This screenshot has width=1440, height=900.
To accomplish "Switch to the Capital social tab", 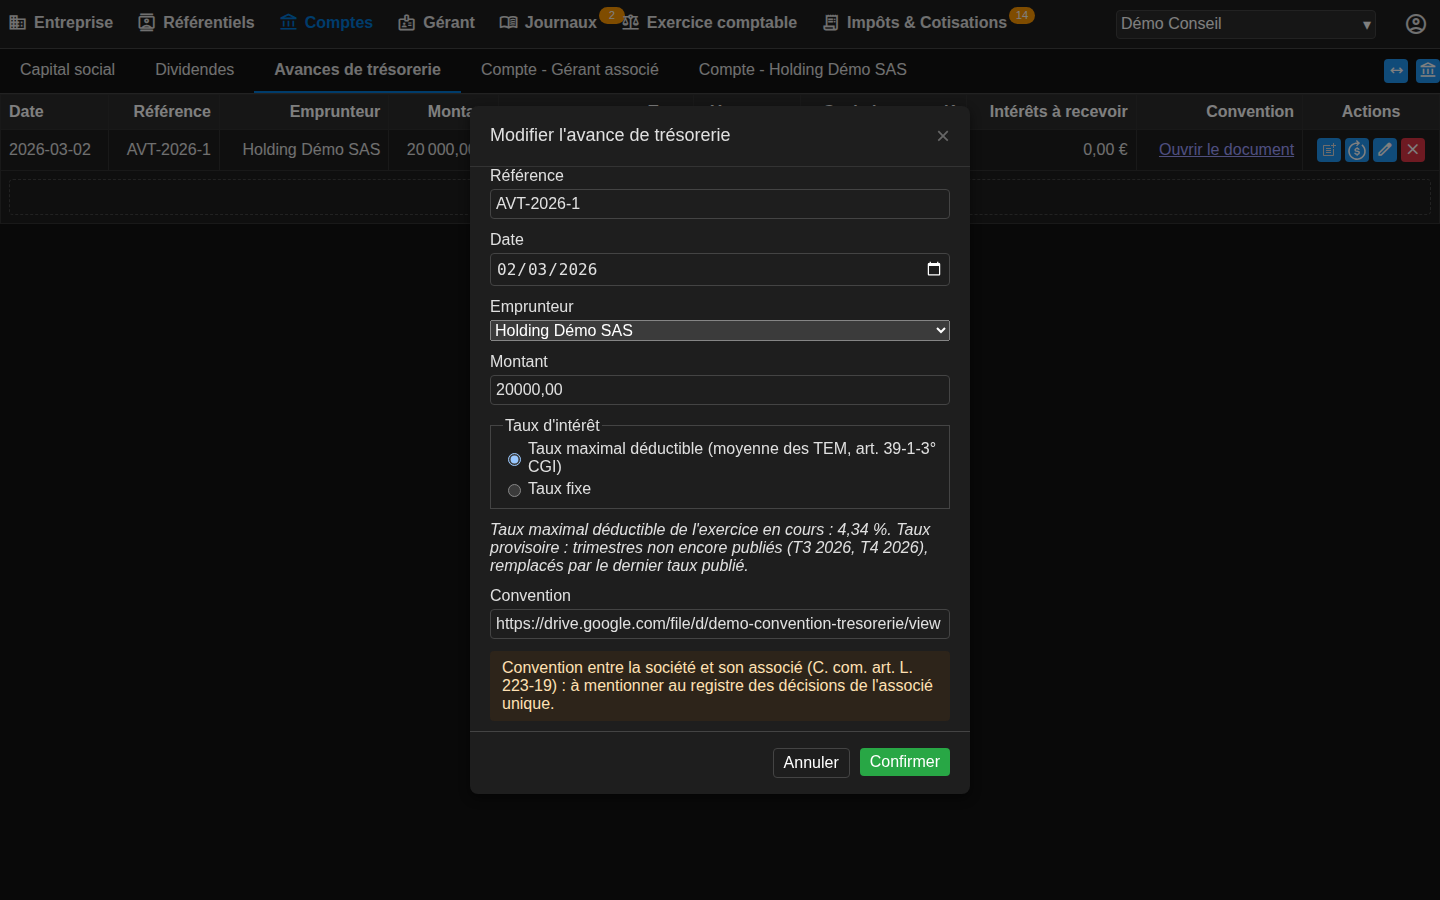I will tap(68, 70).
